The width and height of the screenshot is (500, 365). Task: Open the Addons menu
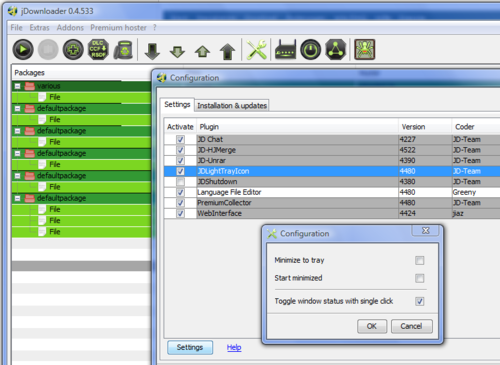(70, 28)
